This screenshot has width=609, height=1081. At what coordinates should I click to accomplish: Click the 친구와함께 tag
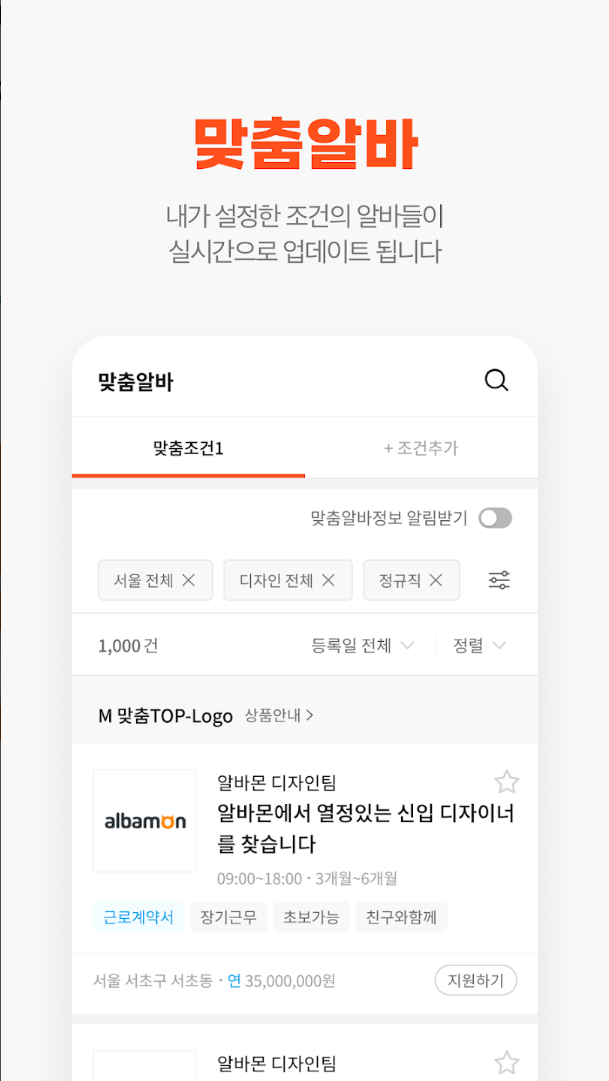pyautogui.click(x=401, y=916)
